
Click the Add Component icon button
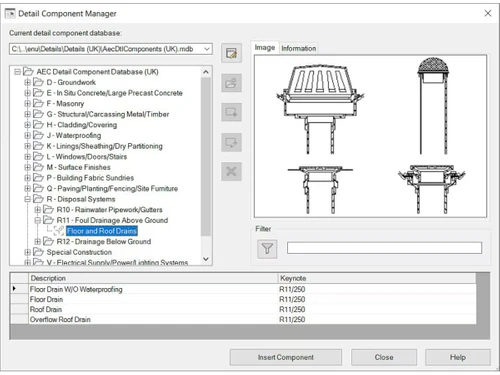[x=231, y=112]
